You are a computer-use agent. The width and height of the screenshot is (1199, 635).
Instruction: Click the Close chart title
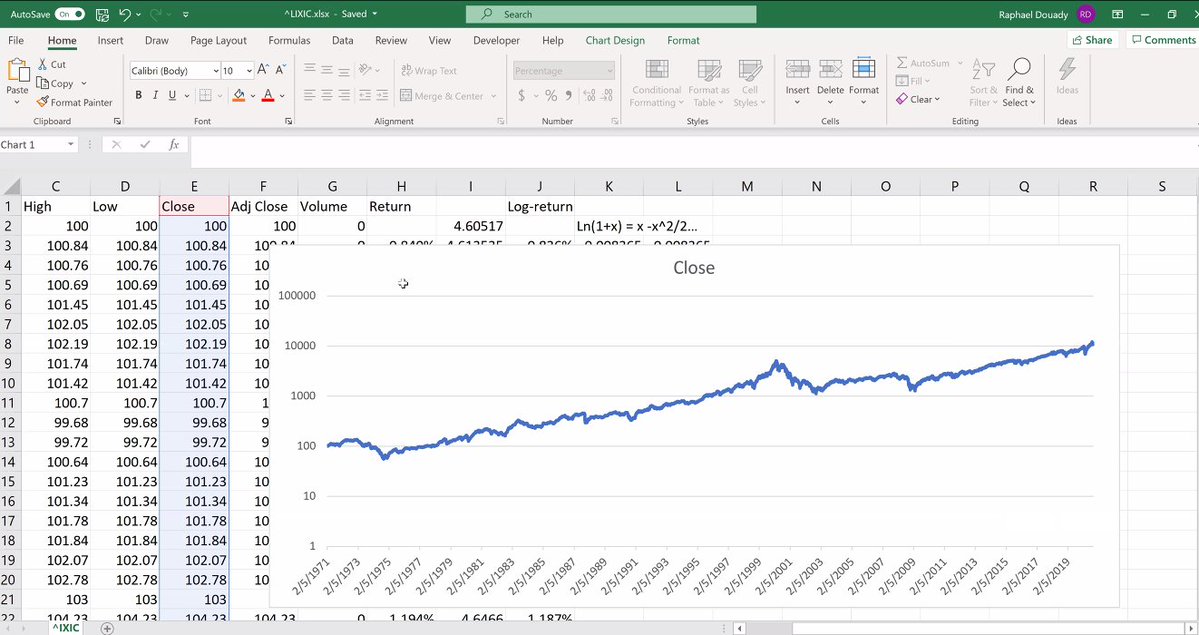click(x=694, y=268)
